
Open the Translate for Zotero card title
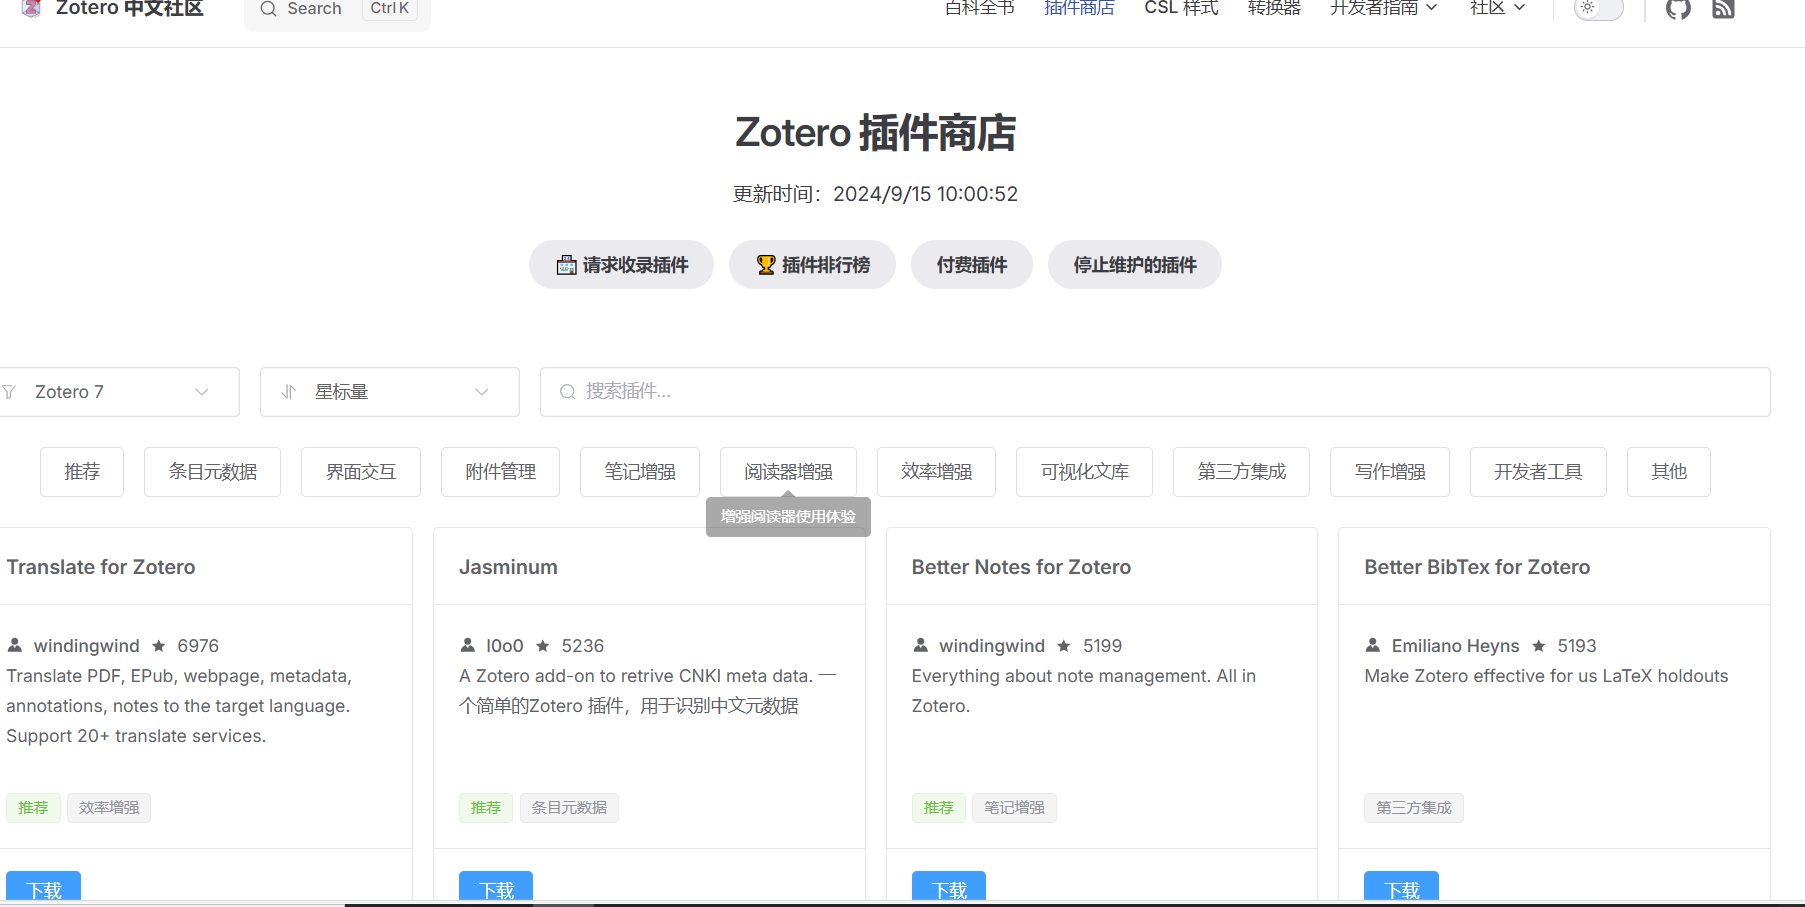[101, 567]
